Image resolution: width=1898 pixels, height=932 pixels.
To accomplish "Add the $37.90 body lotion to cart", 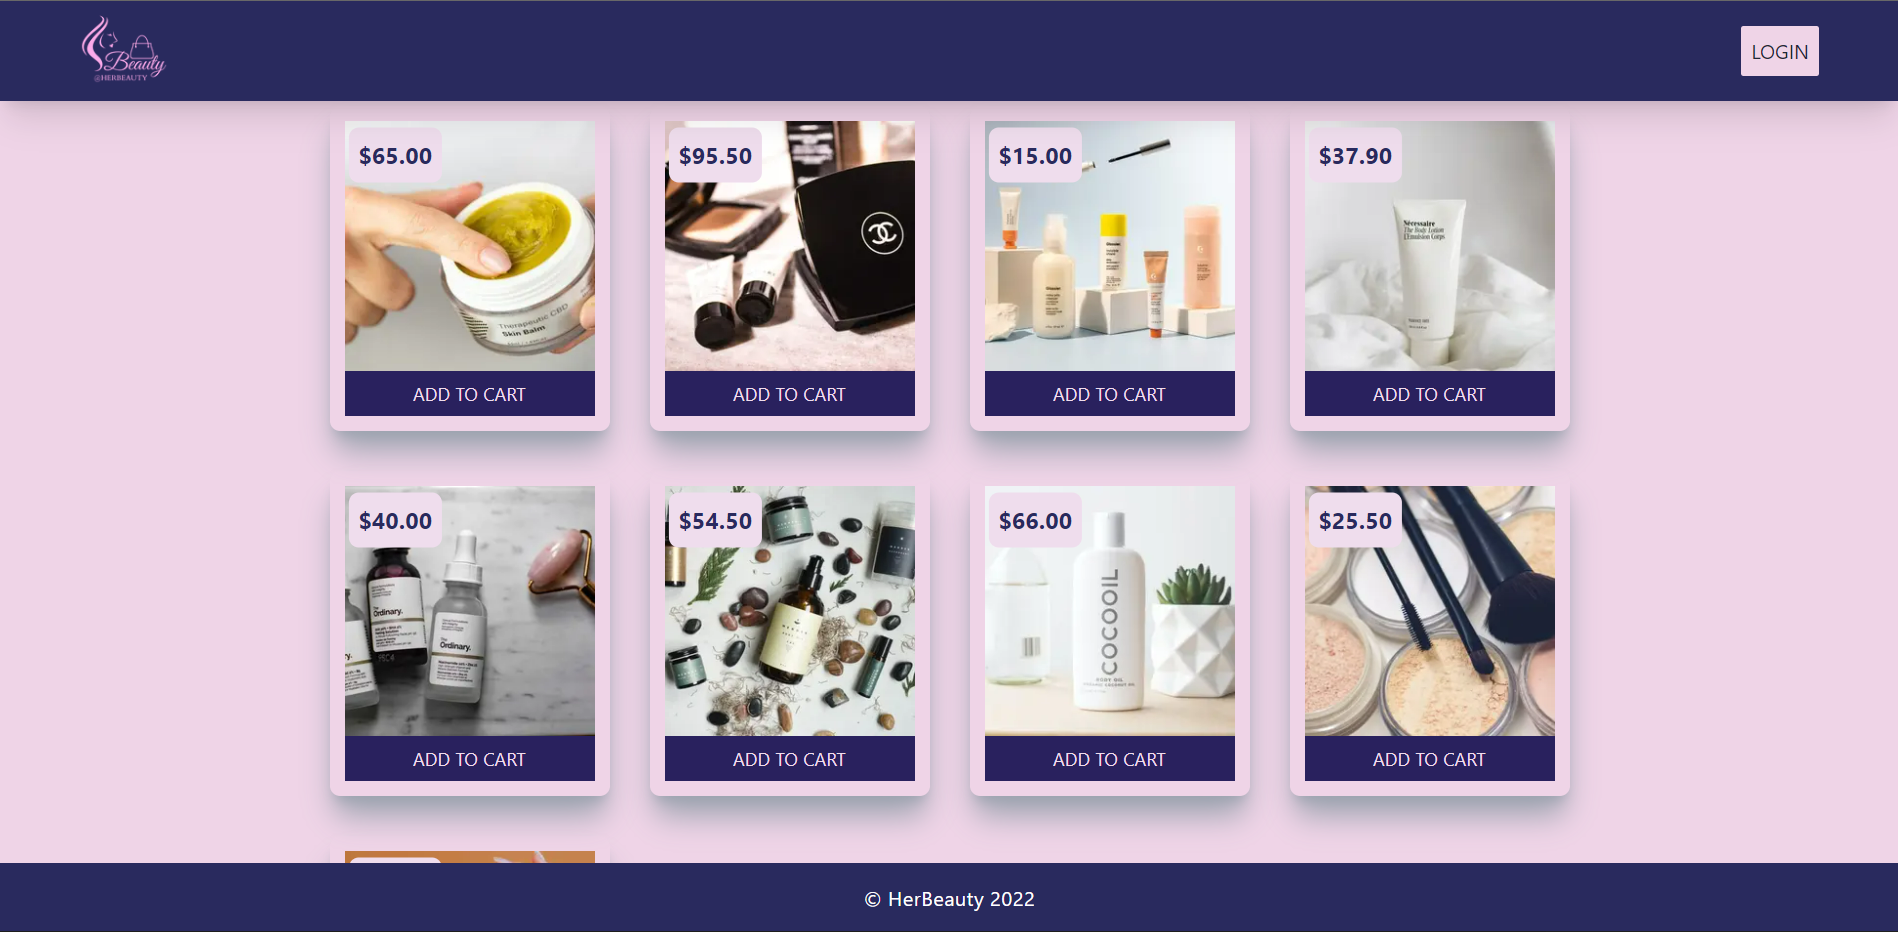I will pyautogui.click(x=1430, y=394).
